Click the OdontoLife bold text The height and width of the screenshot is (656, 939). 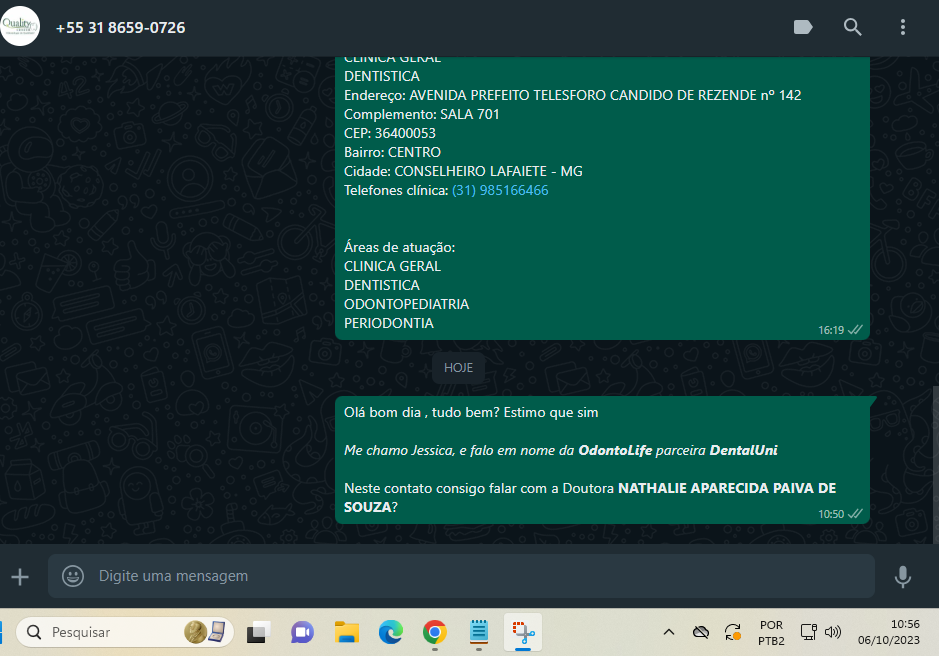point(615,451)
